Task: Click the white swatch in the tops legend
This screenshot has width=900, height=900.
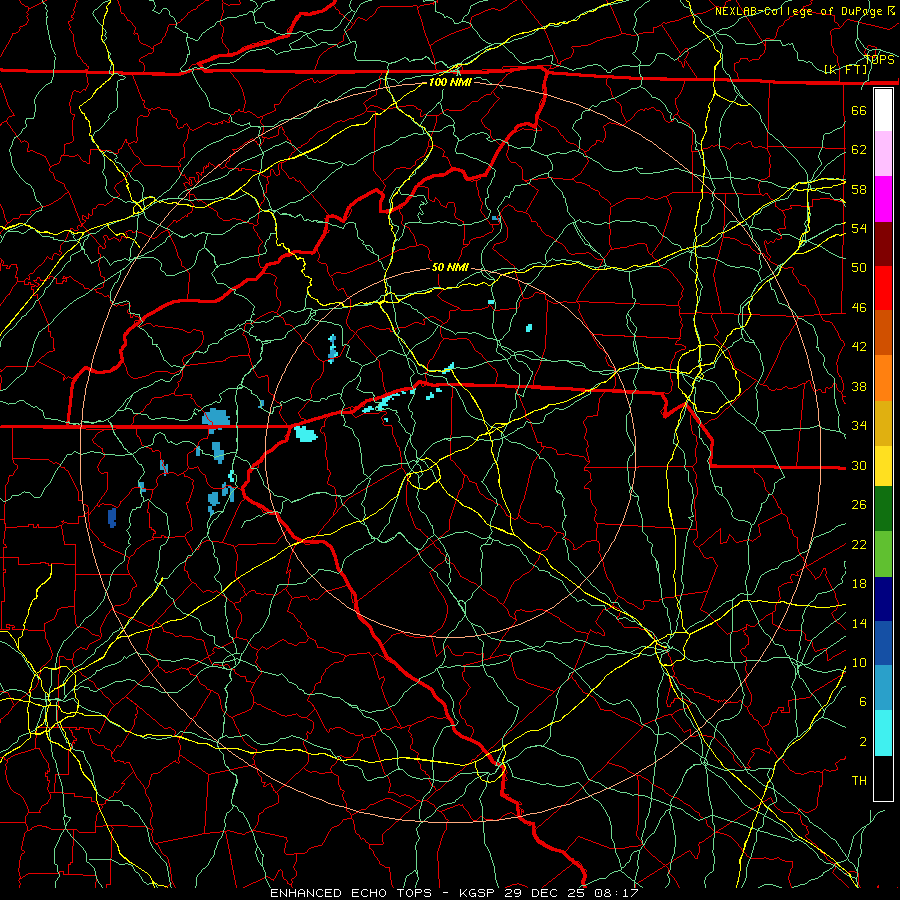Action: pyautogui.click(x=883, y=110)
